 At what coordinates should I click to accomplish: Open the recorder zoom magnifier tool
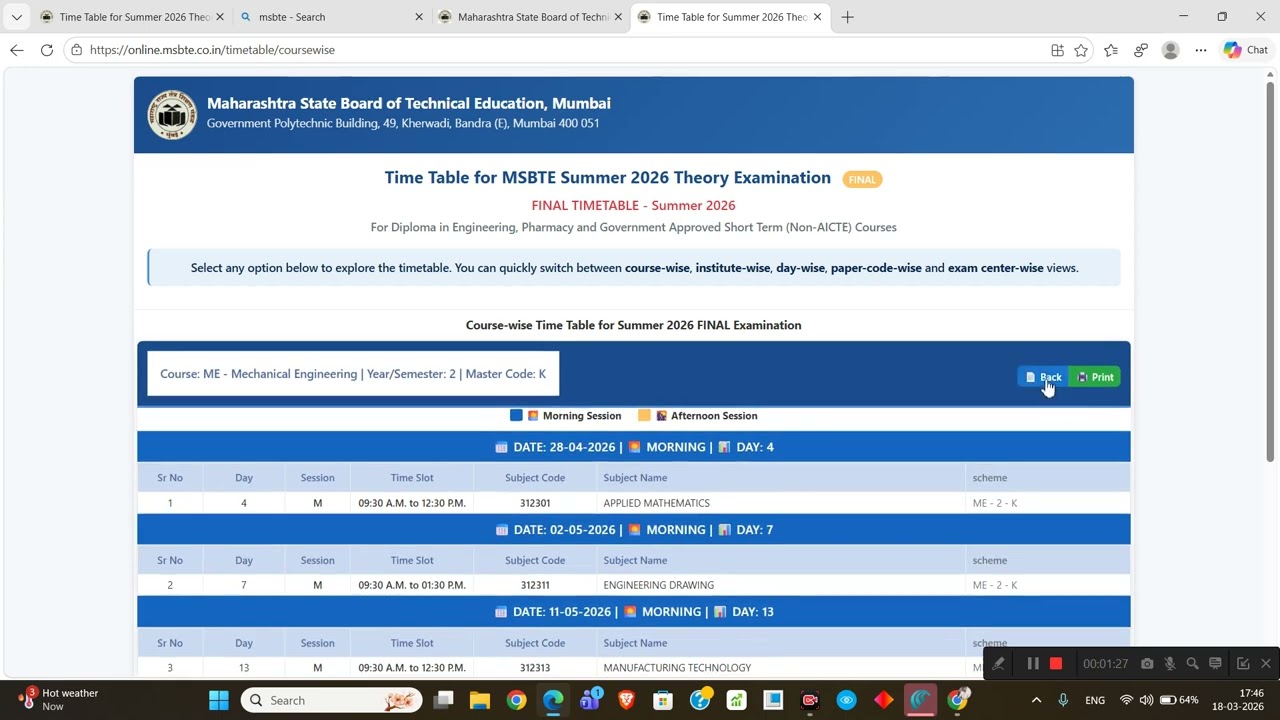point(1192,663)
